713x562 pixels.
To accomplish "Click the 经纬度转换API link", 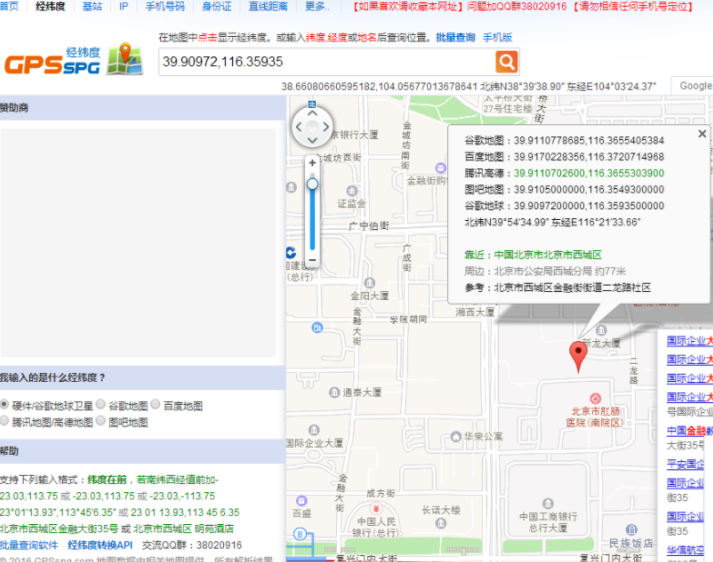I will (x=100, y=545).
